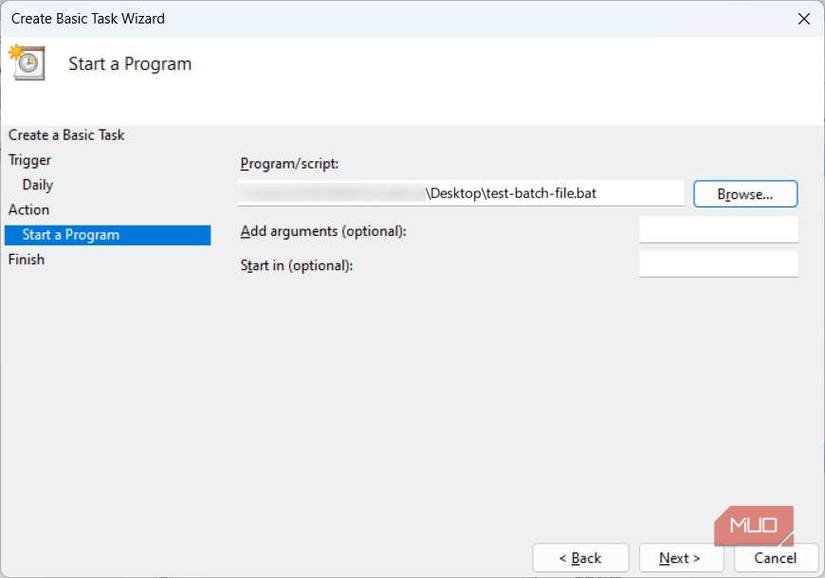Click inside the Program/script path field
Viewport: 825px width, 578px height.
tap(460, 193)
